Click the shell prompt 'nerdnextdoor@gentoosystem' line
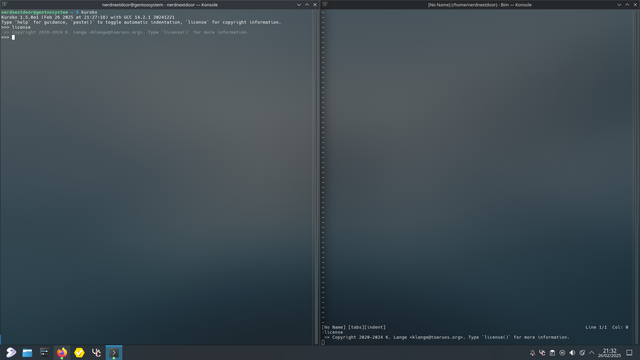Screen dimensions: 640x360 [x=49, y=12]
